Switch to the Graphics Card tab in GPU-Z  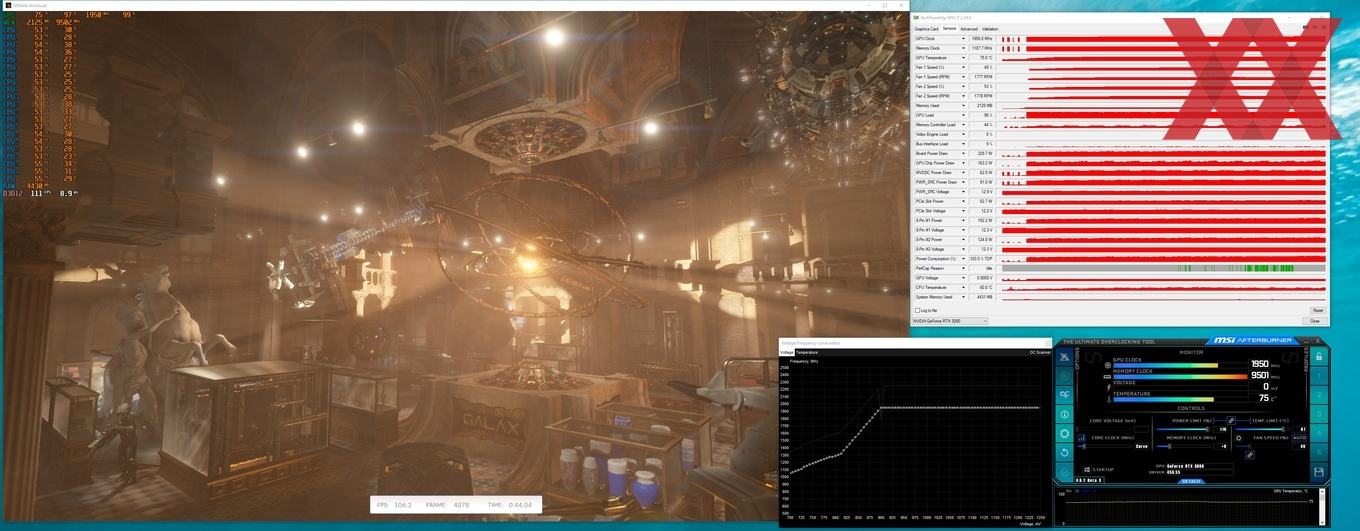[x=926, y=29]
